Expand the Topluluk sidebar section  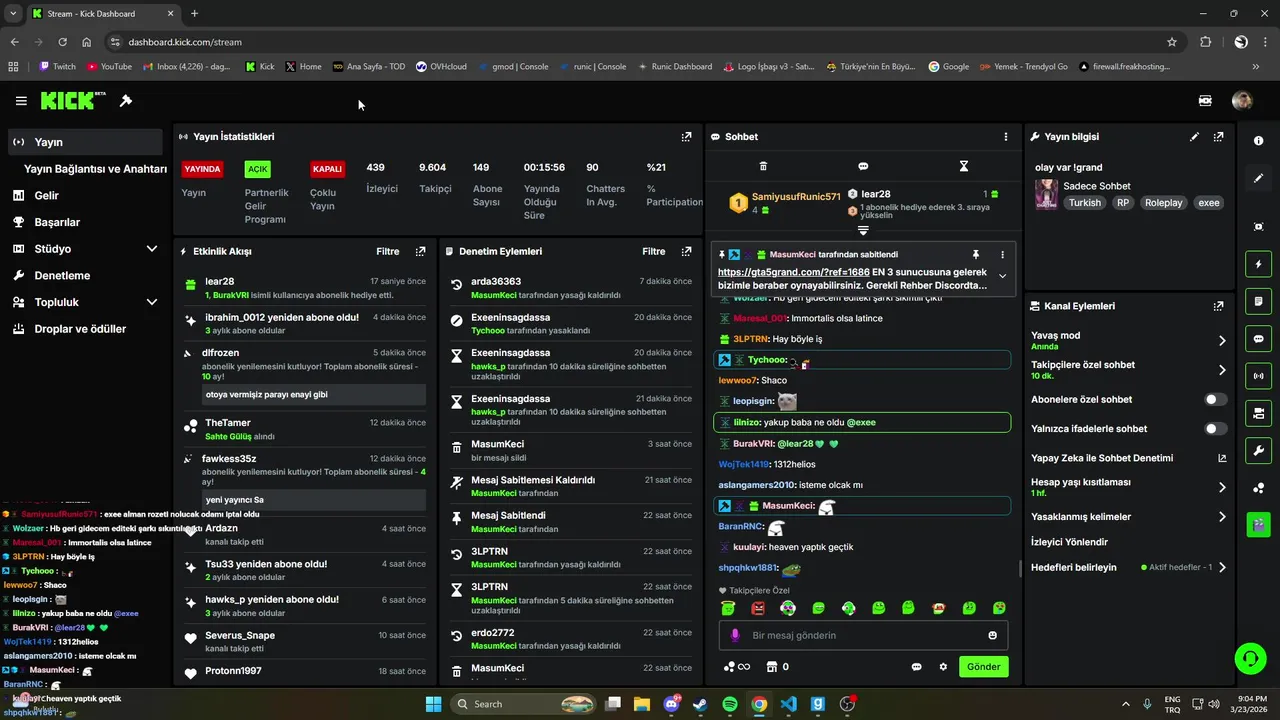pos(152,302)
